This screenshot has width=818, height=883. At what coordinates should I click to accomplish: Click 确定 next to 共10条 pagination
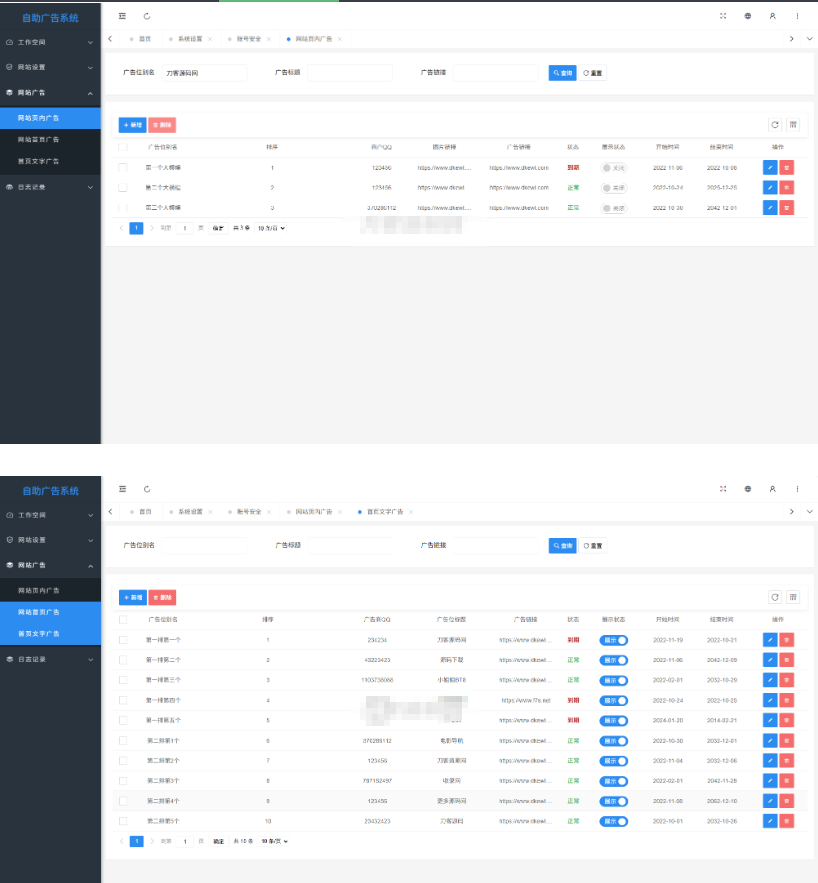(x=218, y=842)
